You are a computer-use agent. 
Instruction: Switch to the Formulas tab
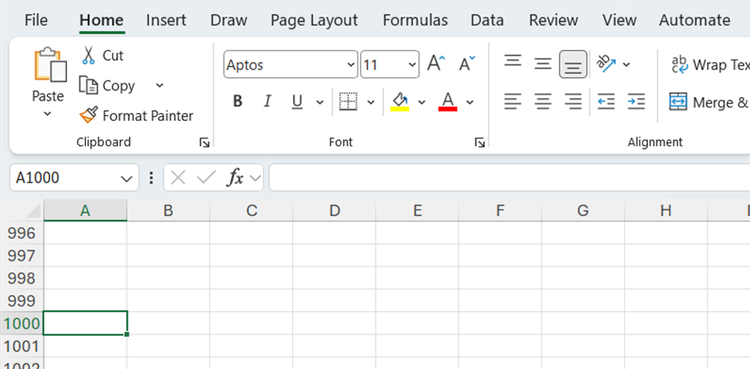(x=415, y=20)
